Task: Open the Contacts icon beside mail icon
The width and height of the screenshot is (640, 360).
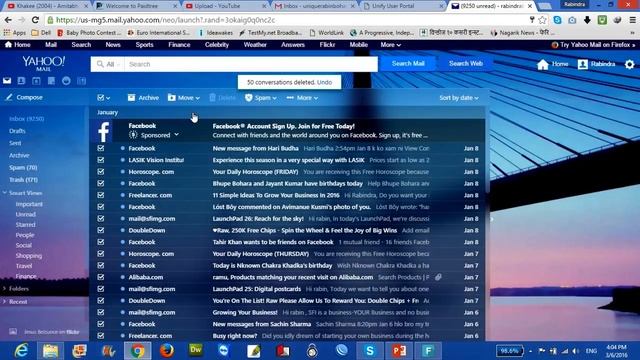Action: point(21,81)
